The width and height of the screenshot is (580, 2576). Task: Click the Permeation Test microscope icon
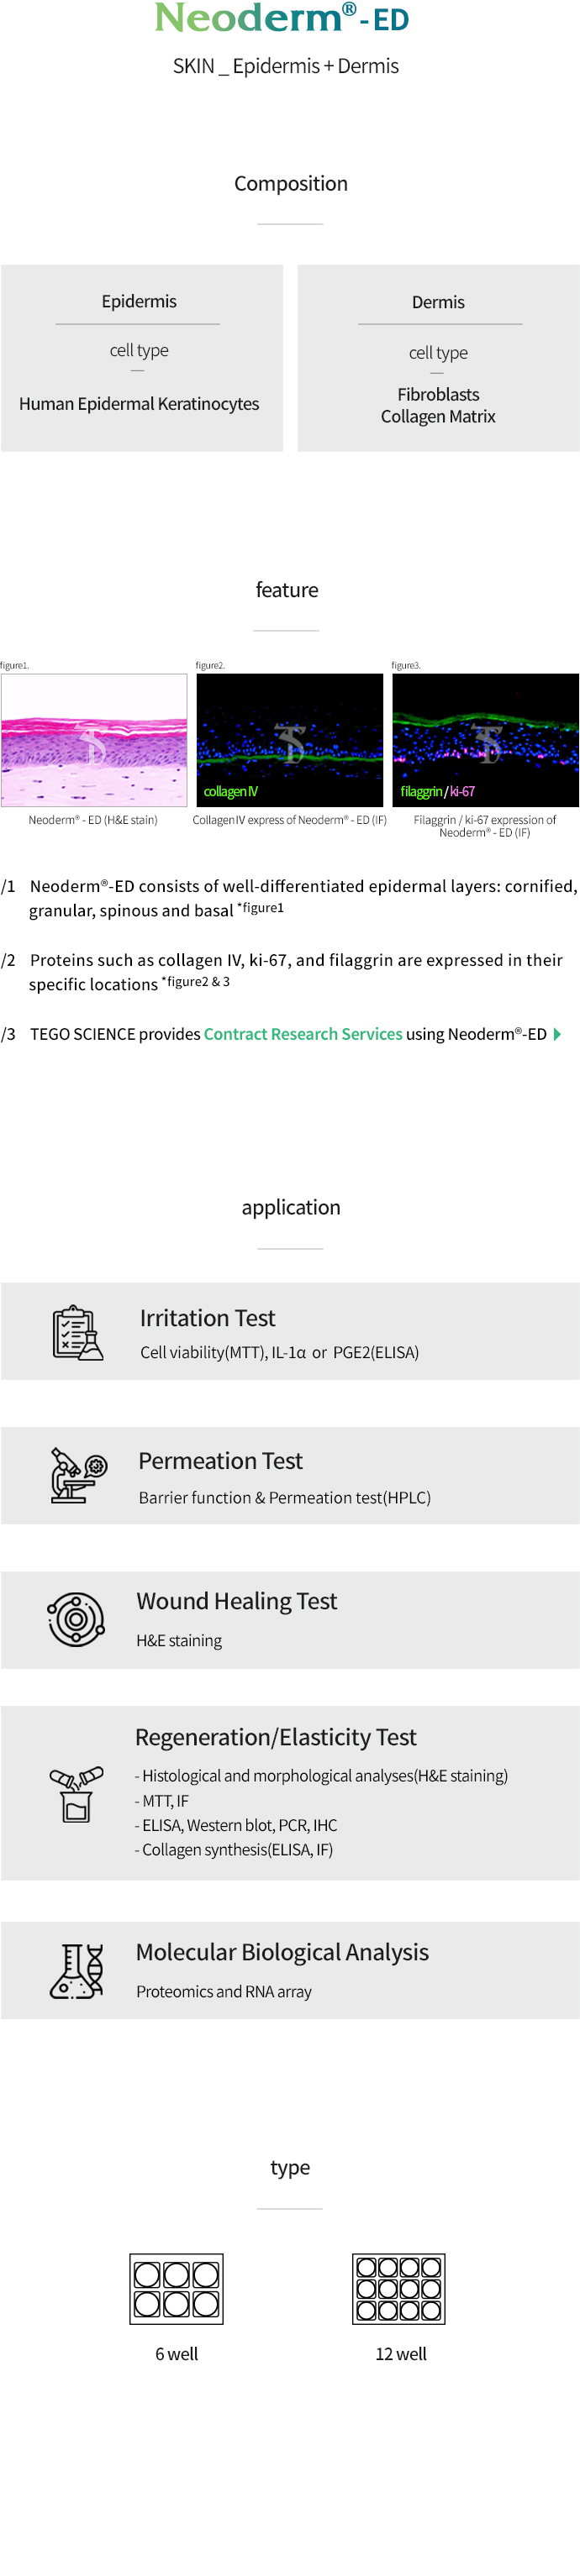pos(77,1474)
